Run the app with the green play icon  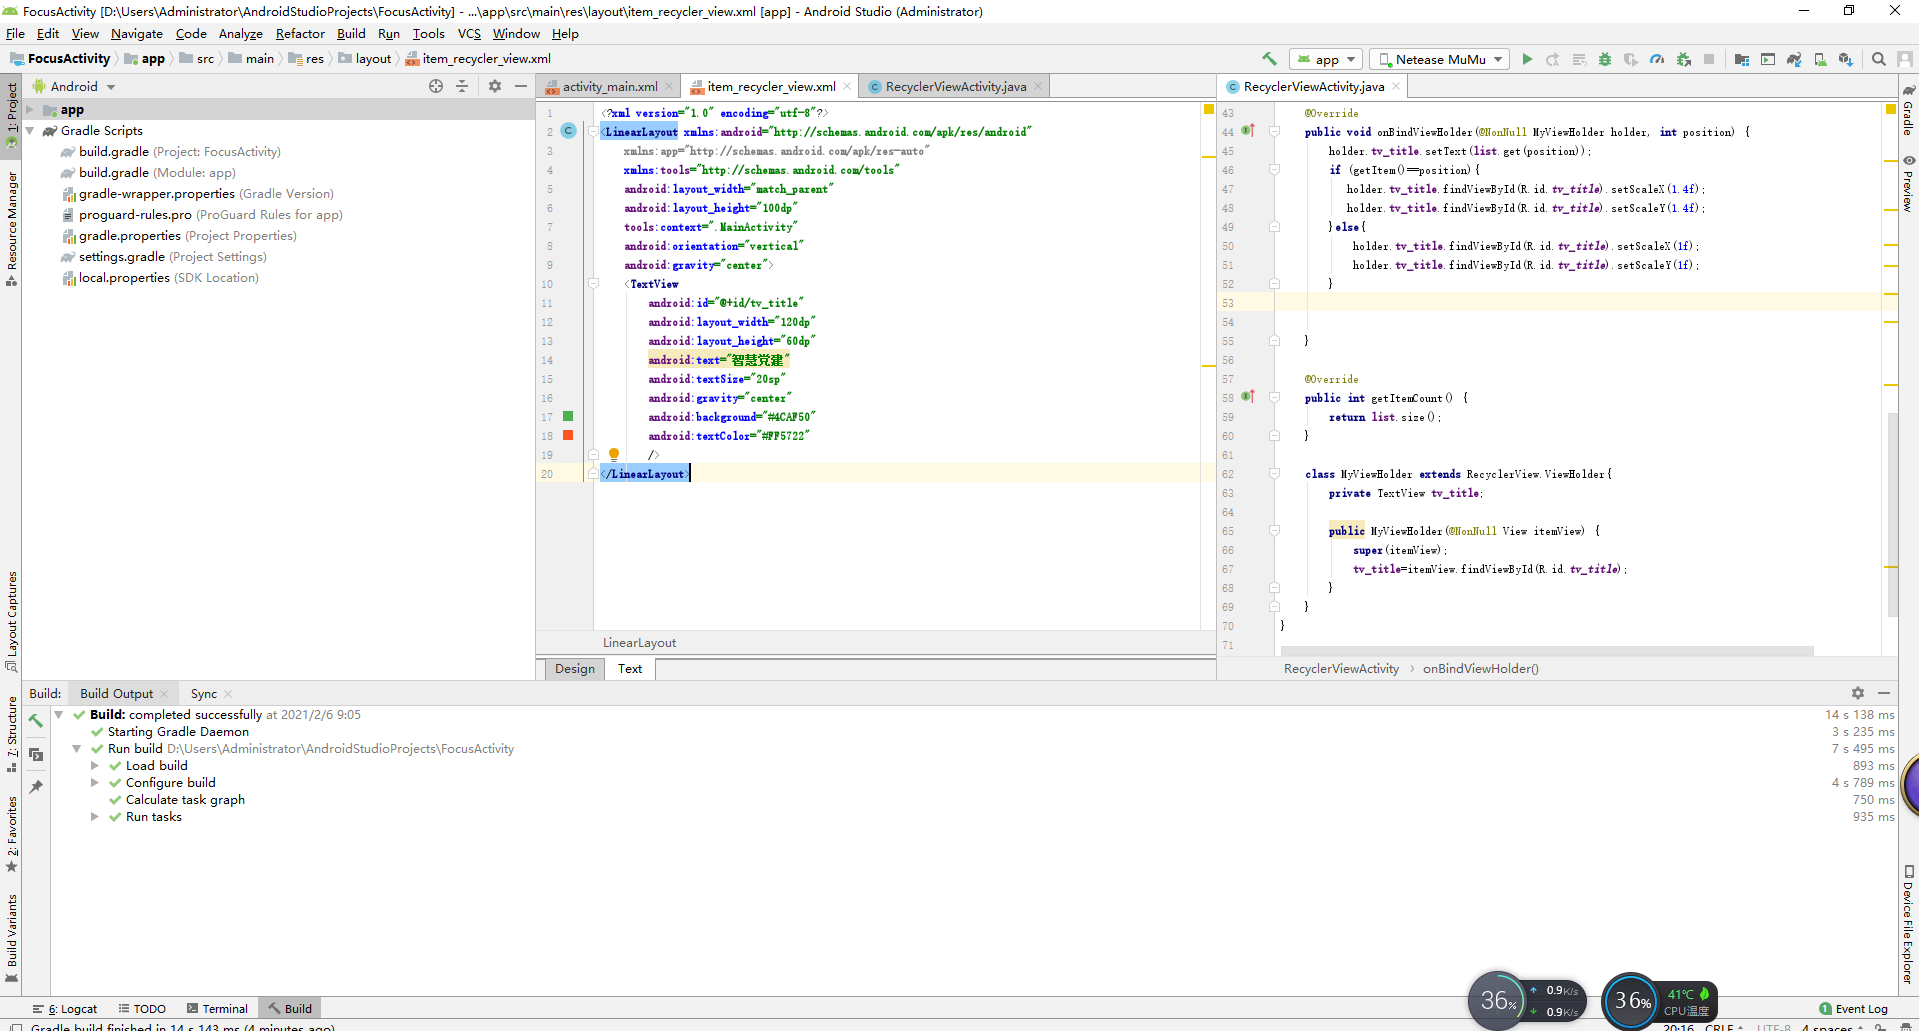pos(1527,59)
